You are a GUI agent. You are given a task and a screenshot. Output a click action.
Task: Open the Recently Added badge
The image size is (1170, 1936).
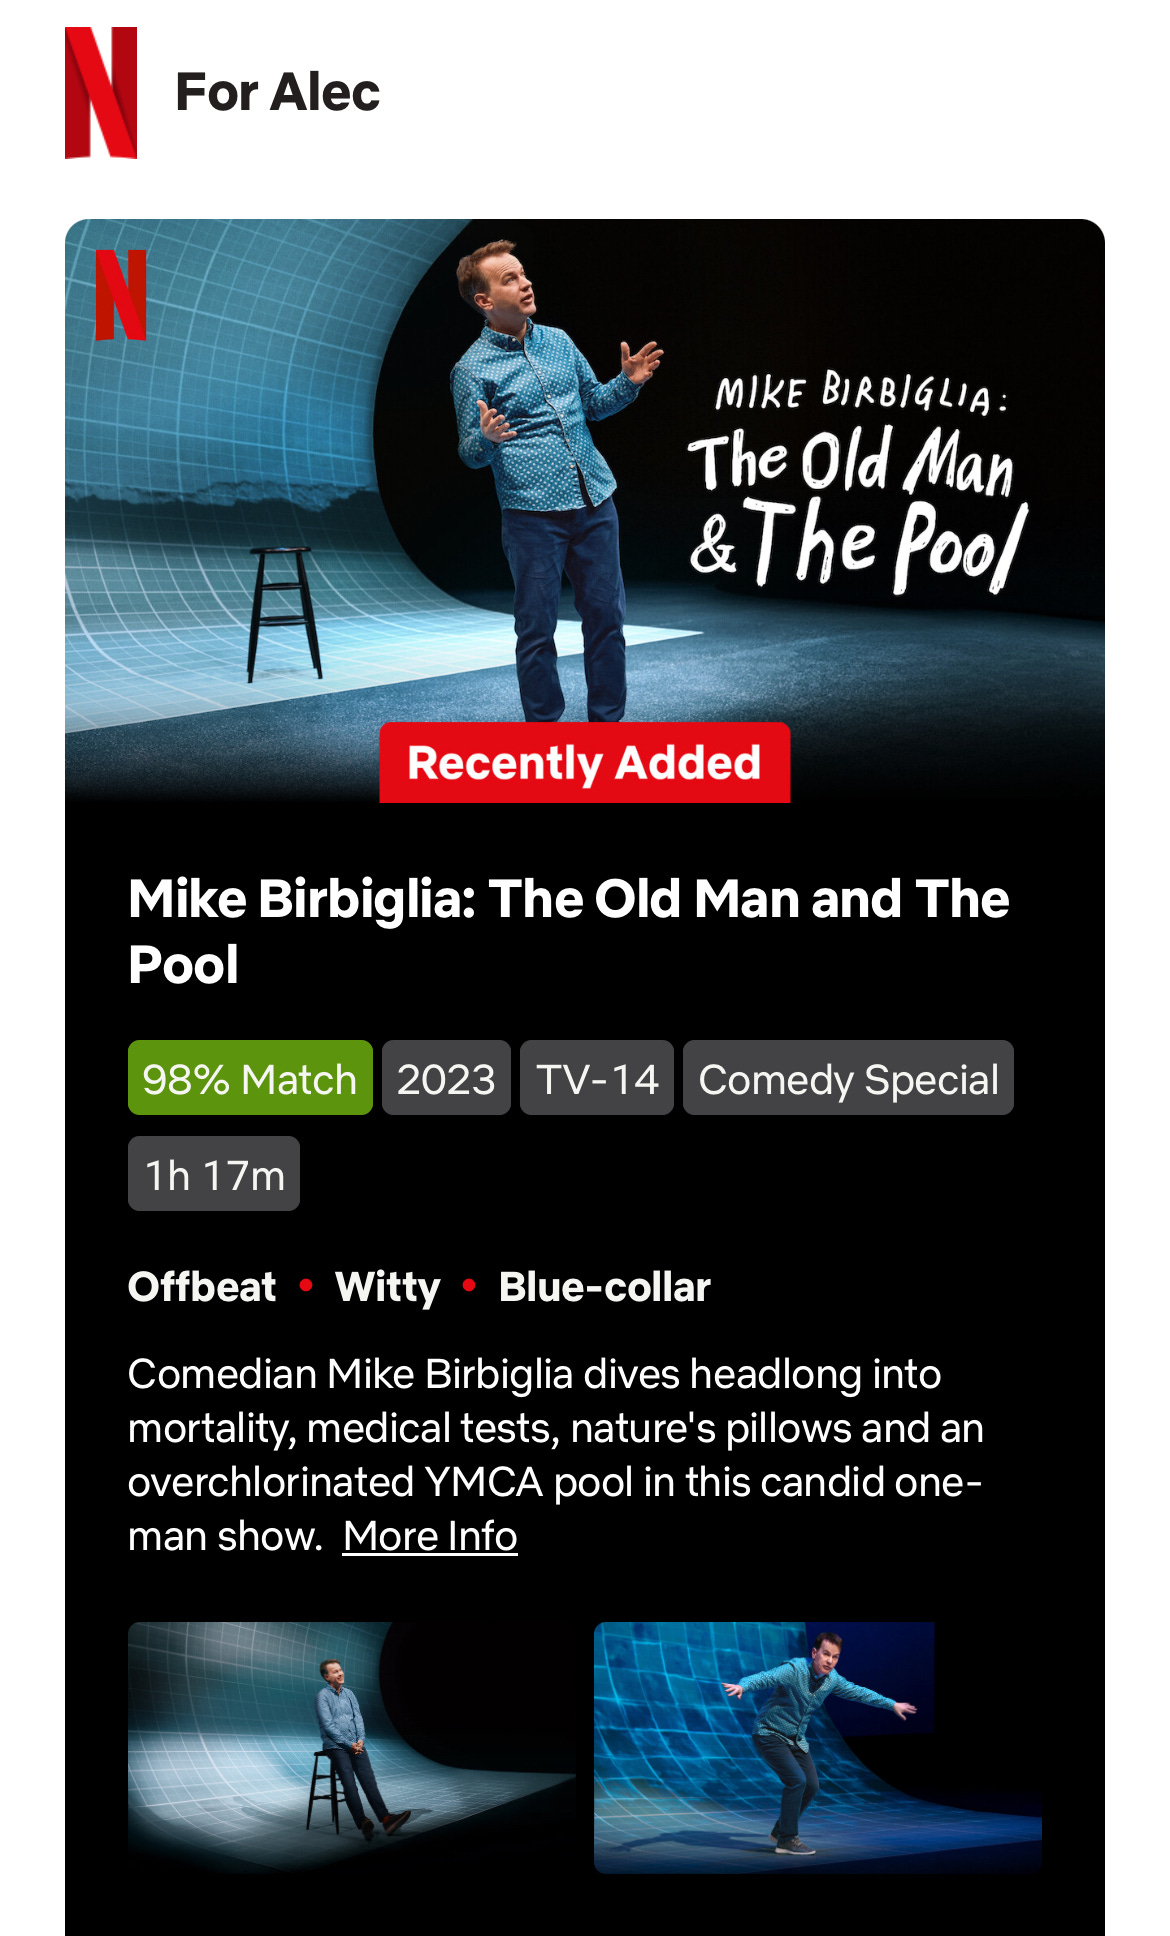tap(585, 763)
